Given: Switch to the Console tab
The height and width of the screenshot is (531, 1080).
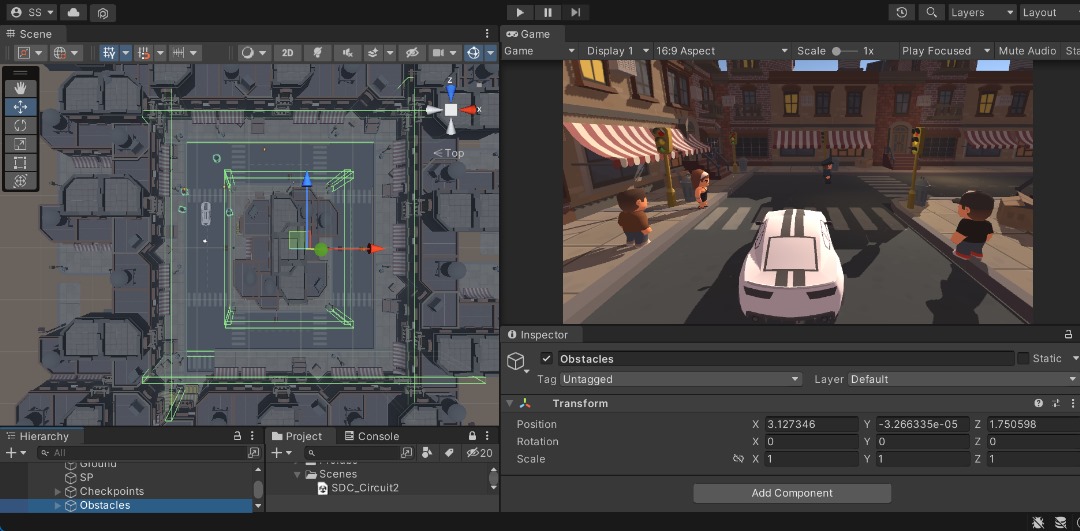Looking at the screenshot, I should click(x=370, y=436).
